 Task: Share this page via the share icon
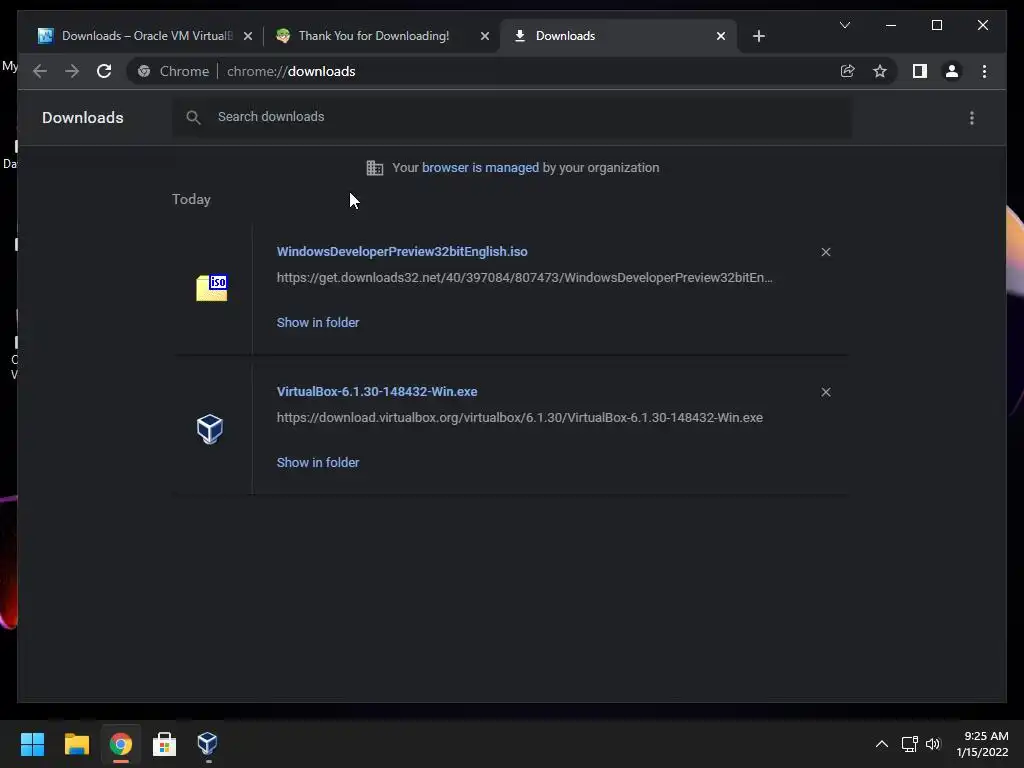tap(847, 71)
